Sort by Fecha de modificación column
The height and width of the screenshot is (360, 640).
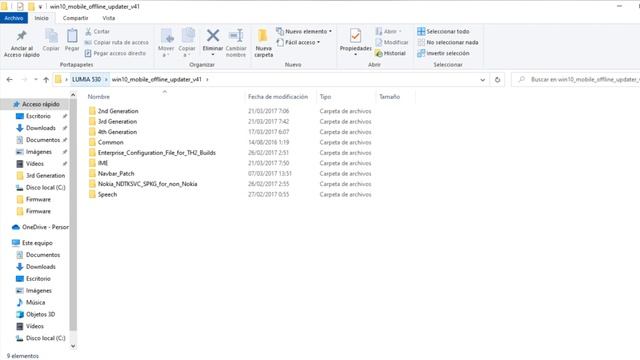point(278,97)
